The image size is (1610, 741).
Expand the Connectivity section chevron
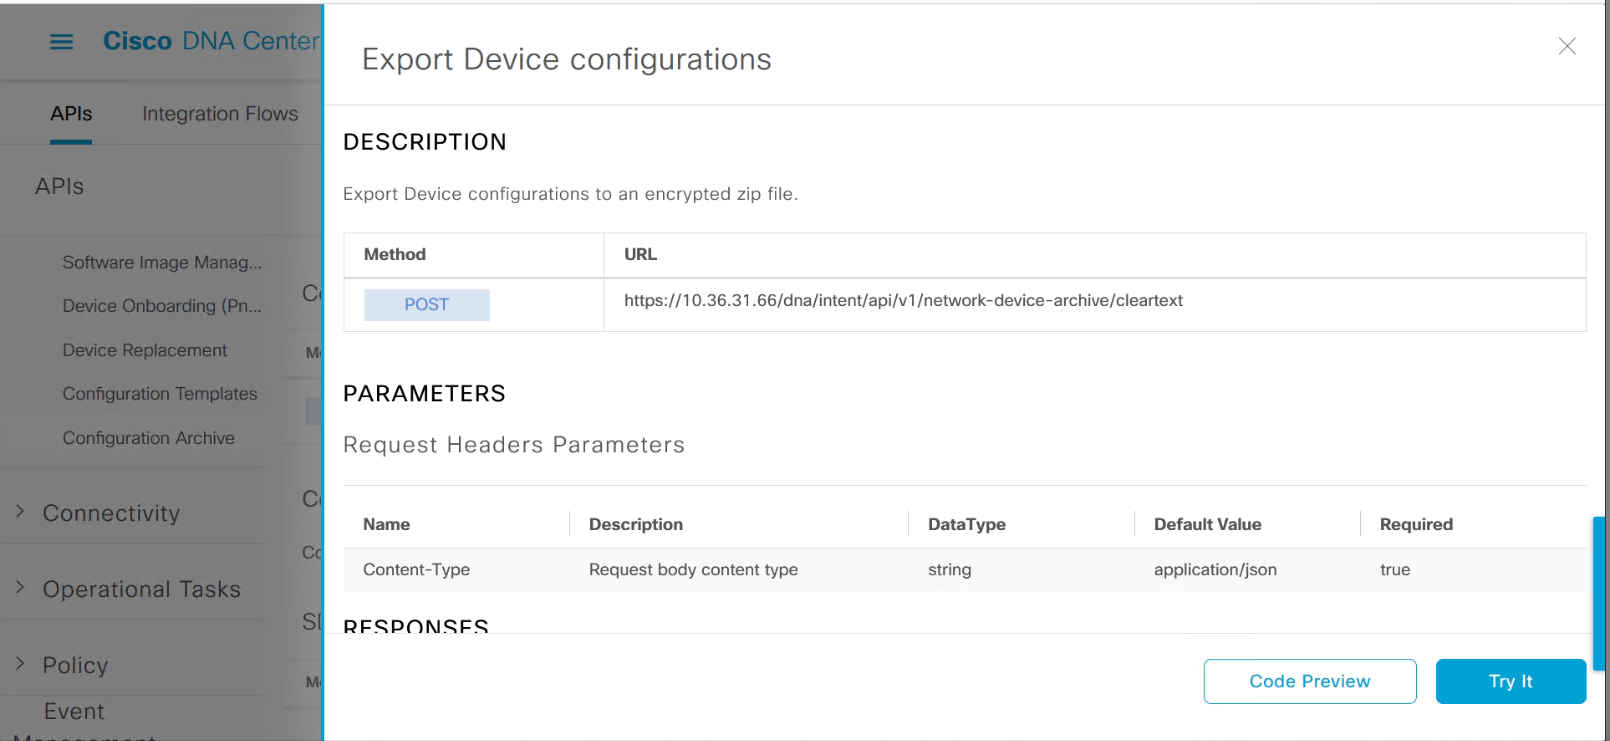point(20,511)
